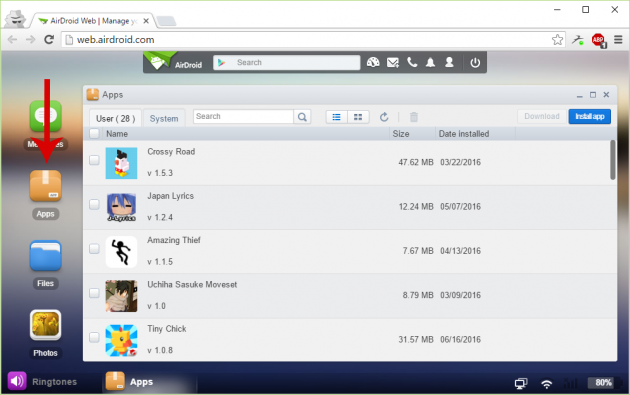
Task: Open the extension icon next to bookmark star
Action: pos(578,39)
